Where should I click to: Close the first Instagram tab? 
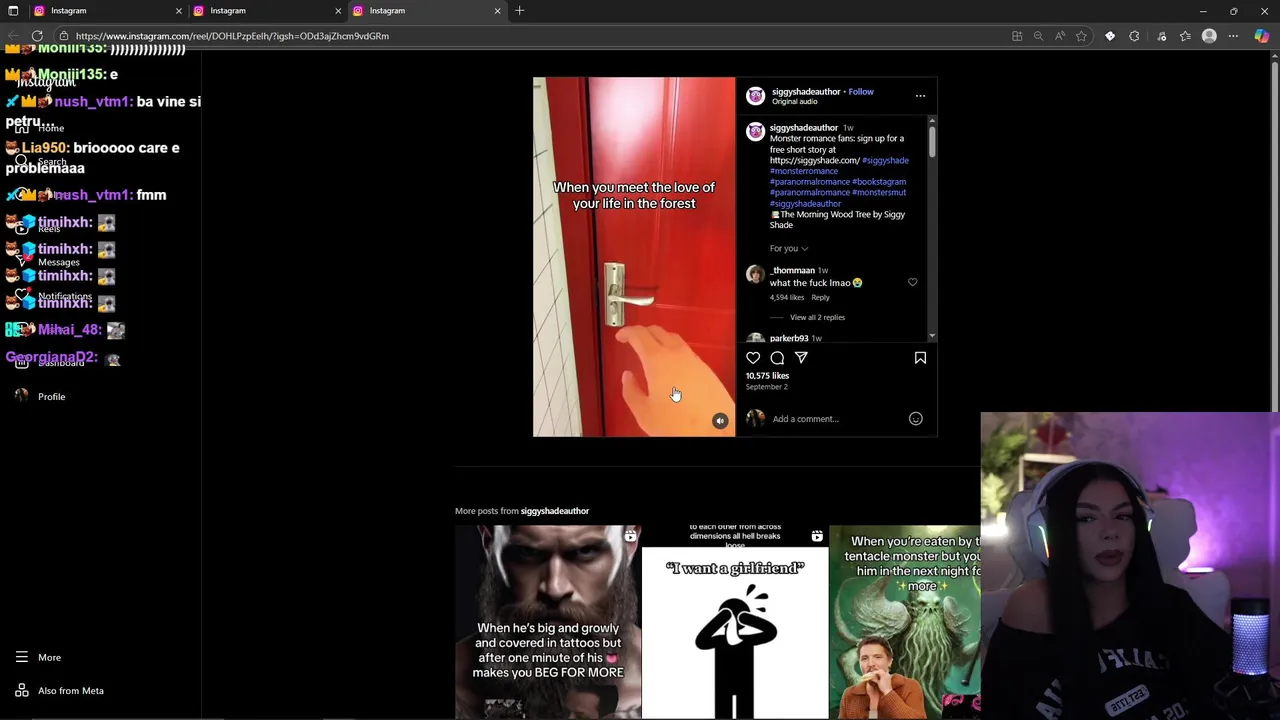click(x=179, y=11)
